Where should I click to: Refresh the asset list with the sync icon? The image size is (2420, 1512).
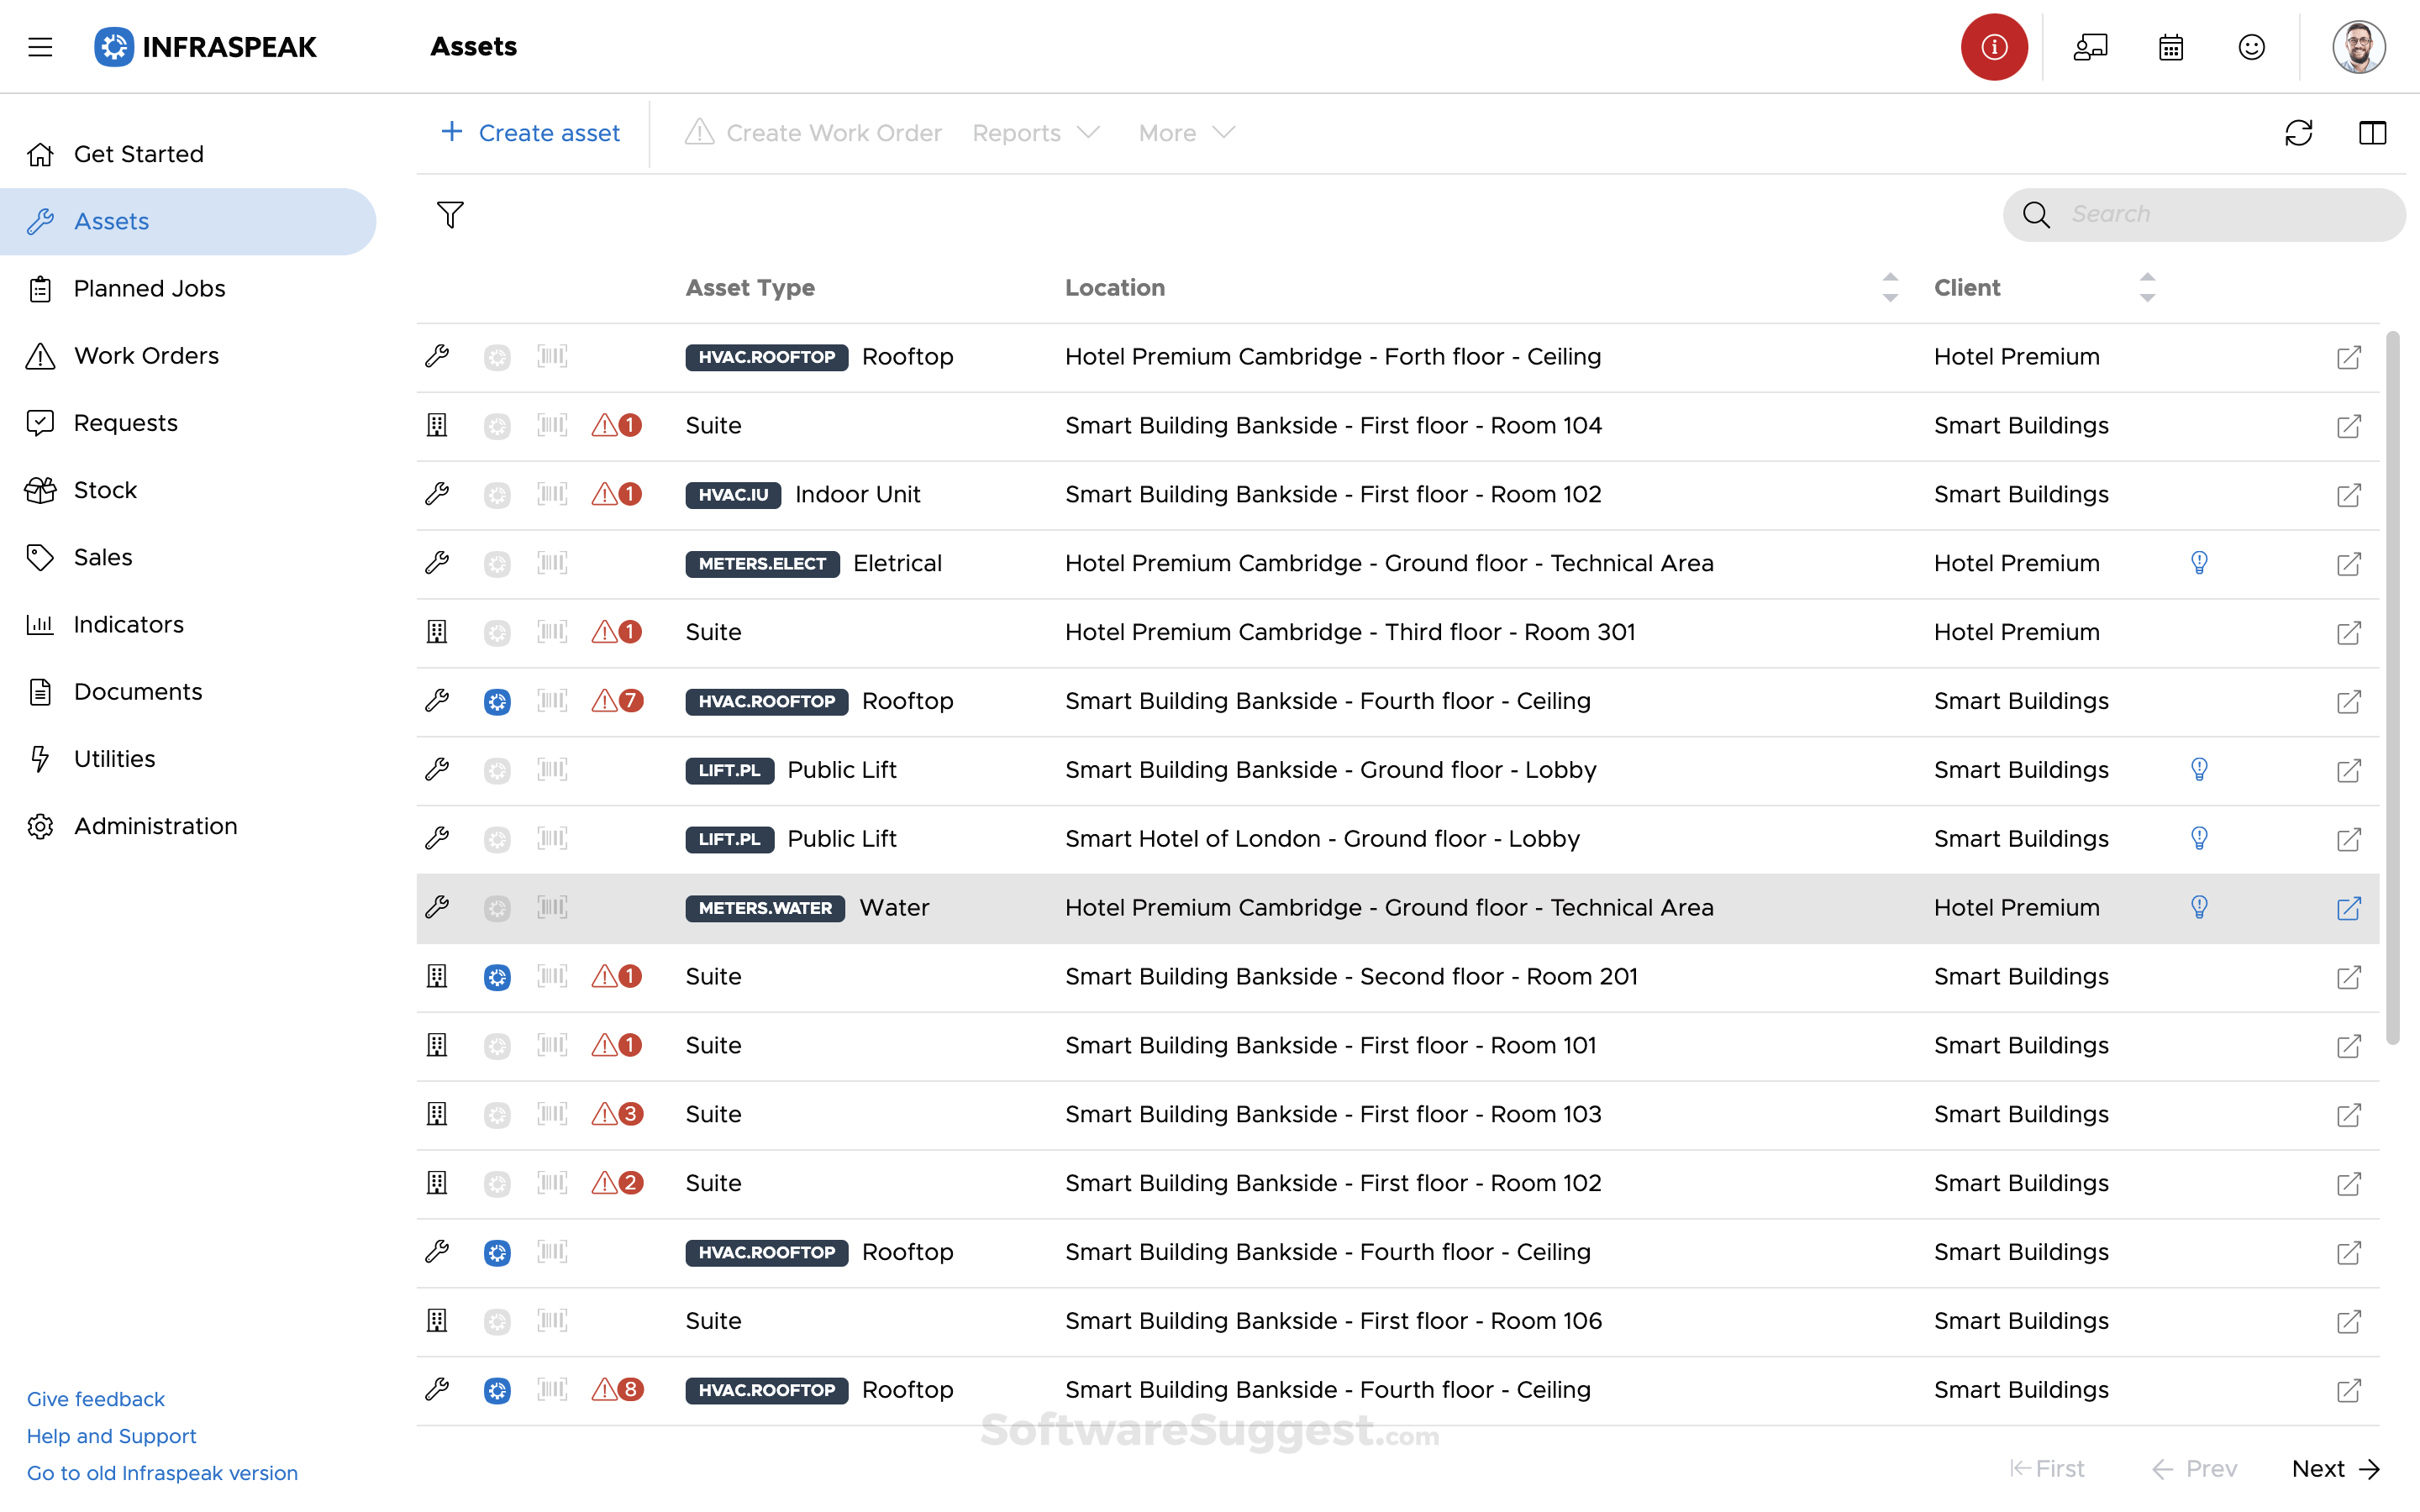click(x=2299, y=132)
